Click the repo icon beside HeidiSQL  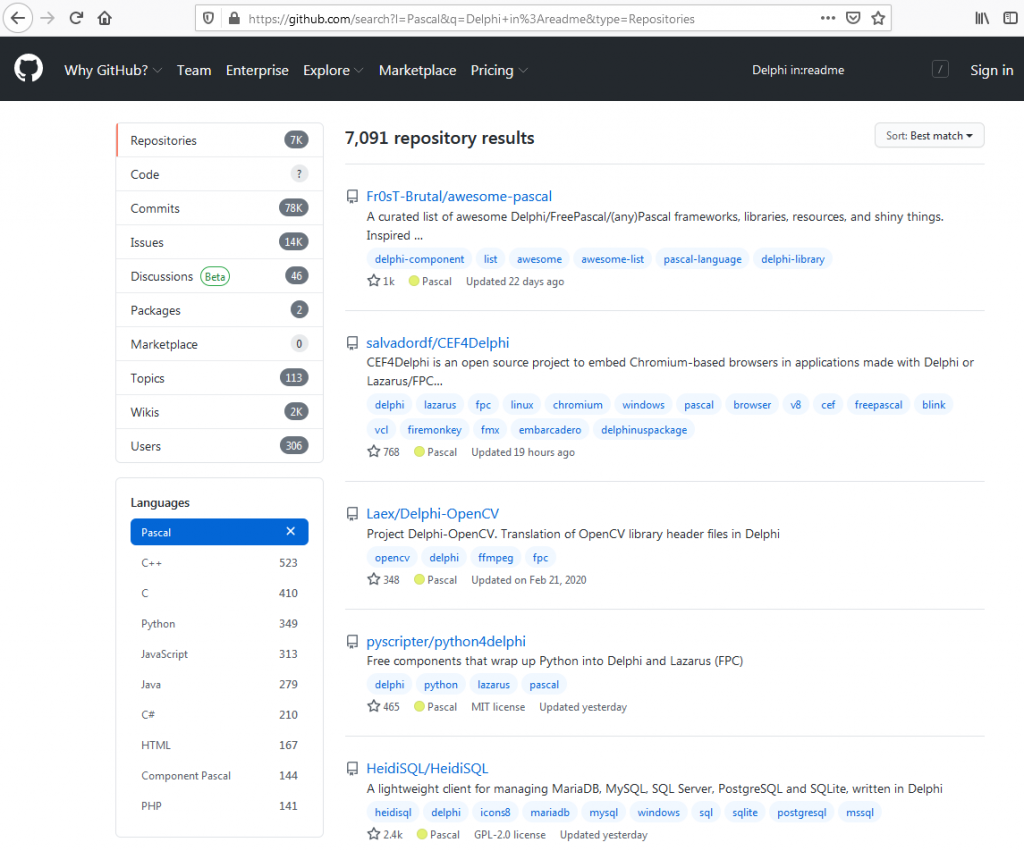(352, 769)
